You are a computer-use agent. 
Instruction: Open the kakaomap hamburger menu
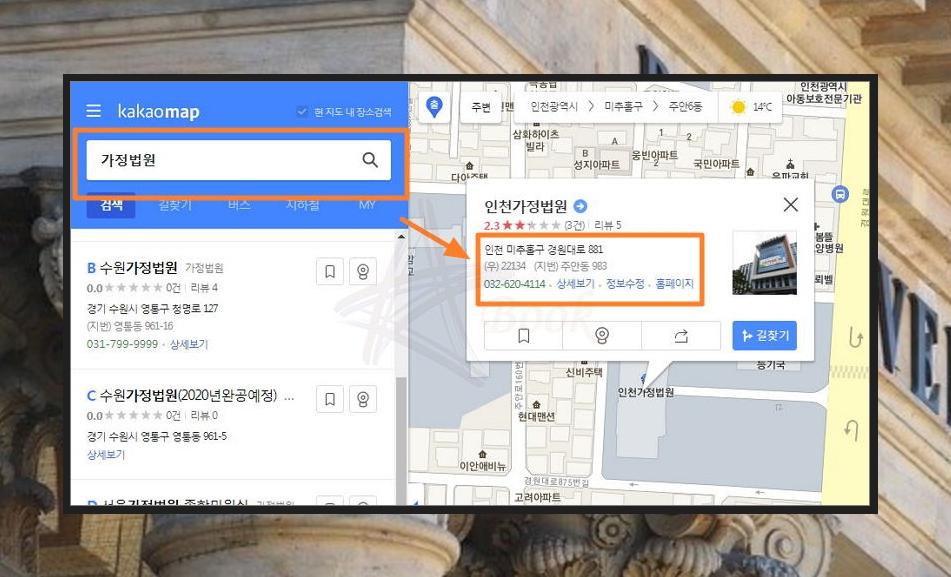point(93,110)
